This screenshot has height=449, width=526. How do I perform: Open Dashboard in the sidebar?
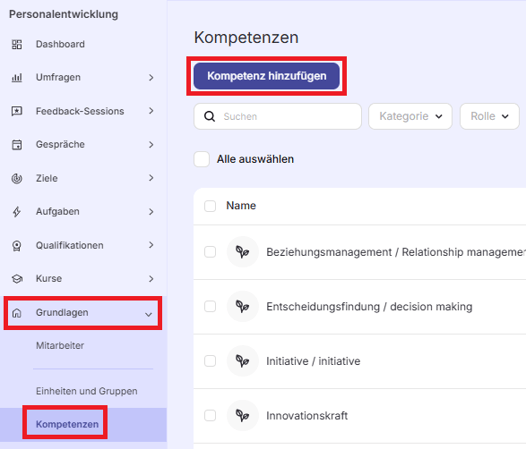click(x=60, y=44)
